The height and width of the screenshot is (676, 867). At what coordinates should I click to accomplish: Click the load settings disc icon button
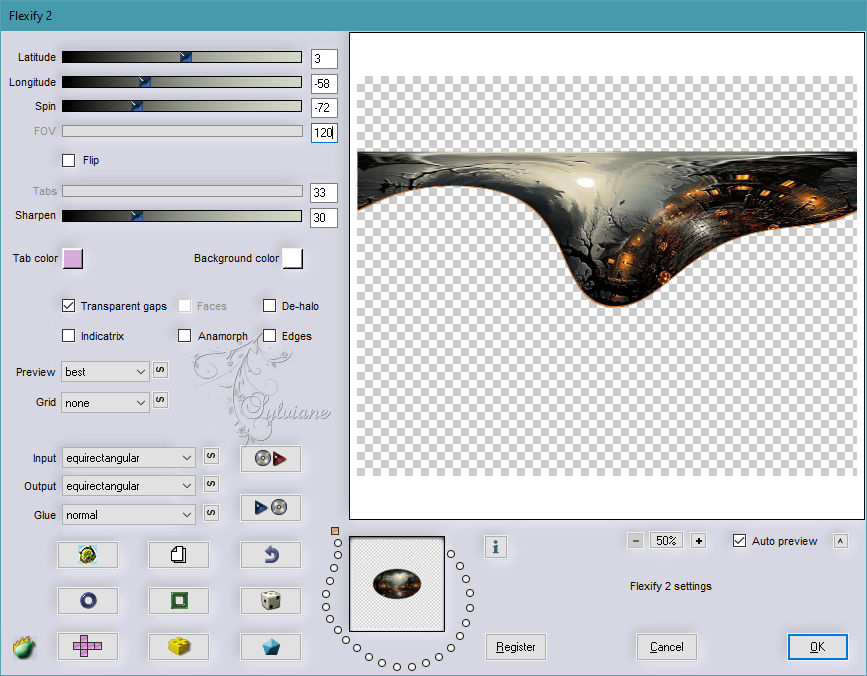click(270, 459)
